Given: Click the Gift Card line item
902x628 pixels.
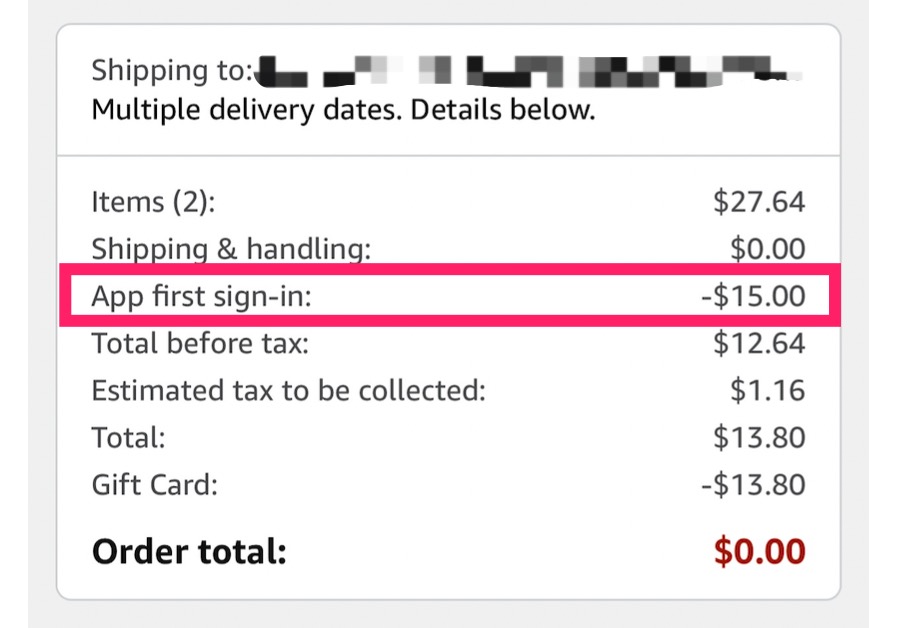Looking at the screenshot, I should click(150, 485).
